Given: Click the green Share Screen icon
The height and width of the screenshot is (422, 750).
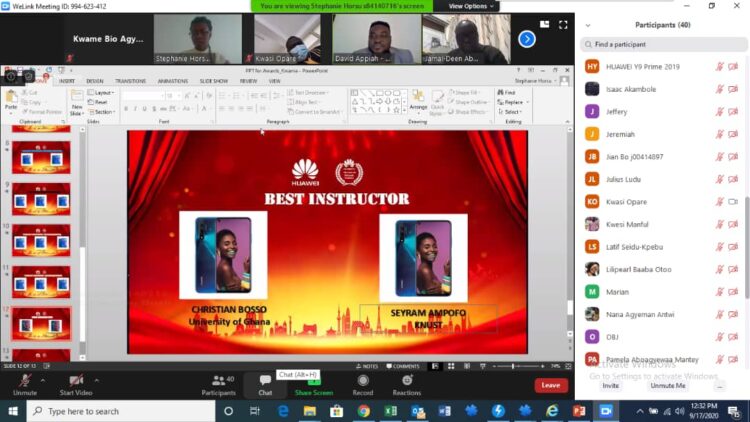Looking at the screenshot, I should tap(313, 381).
